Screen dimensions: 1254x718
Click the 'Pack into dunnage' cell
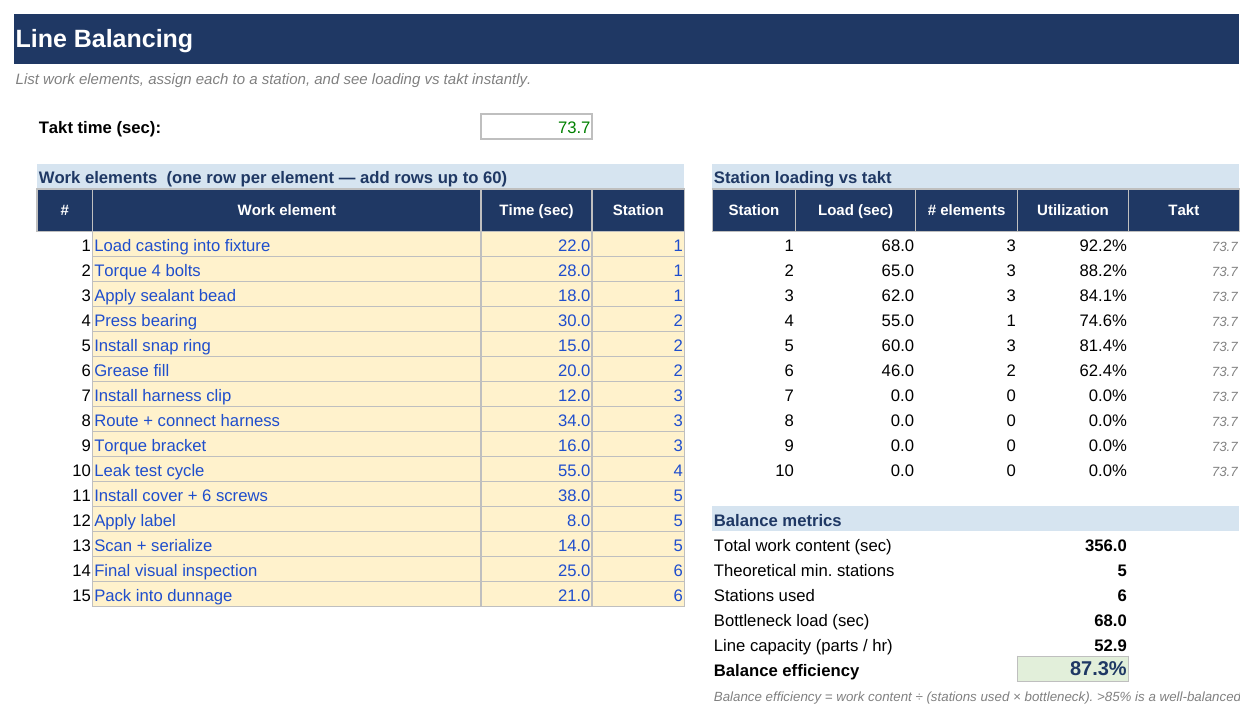pyautogui.click(x=286, y=595)
